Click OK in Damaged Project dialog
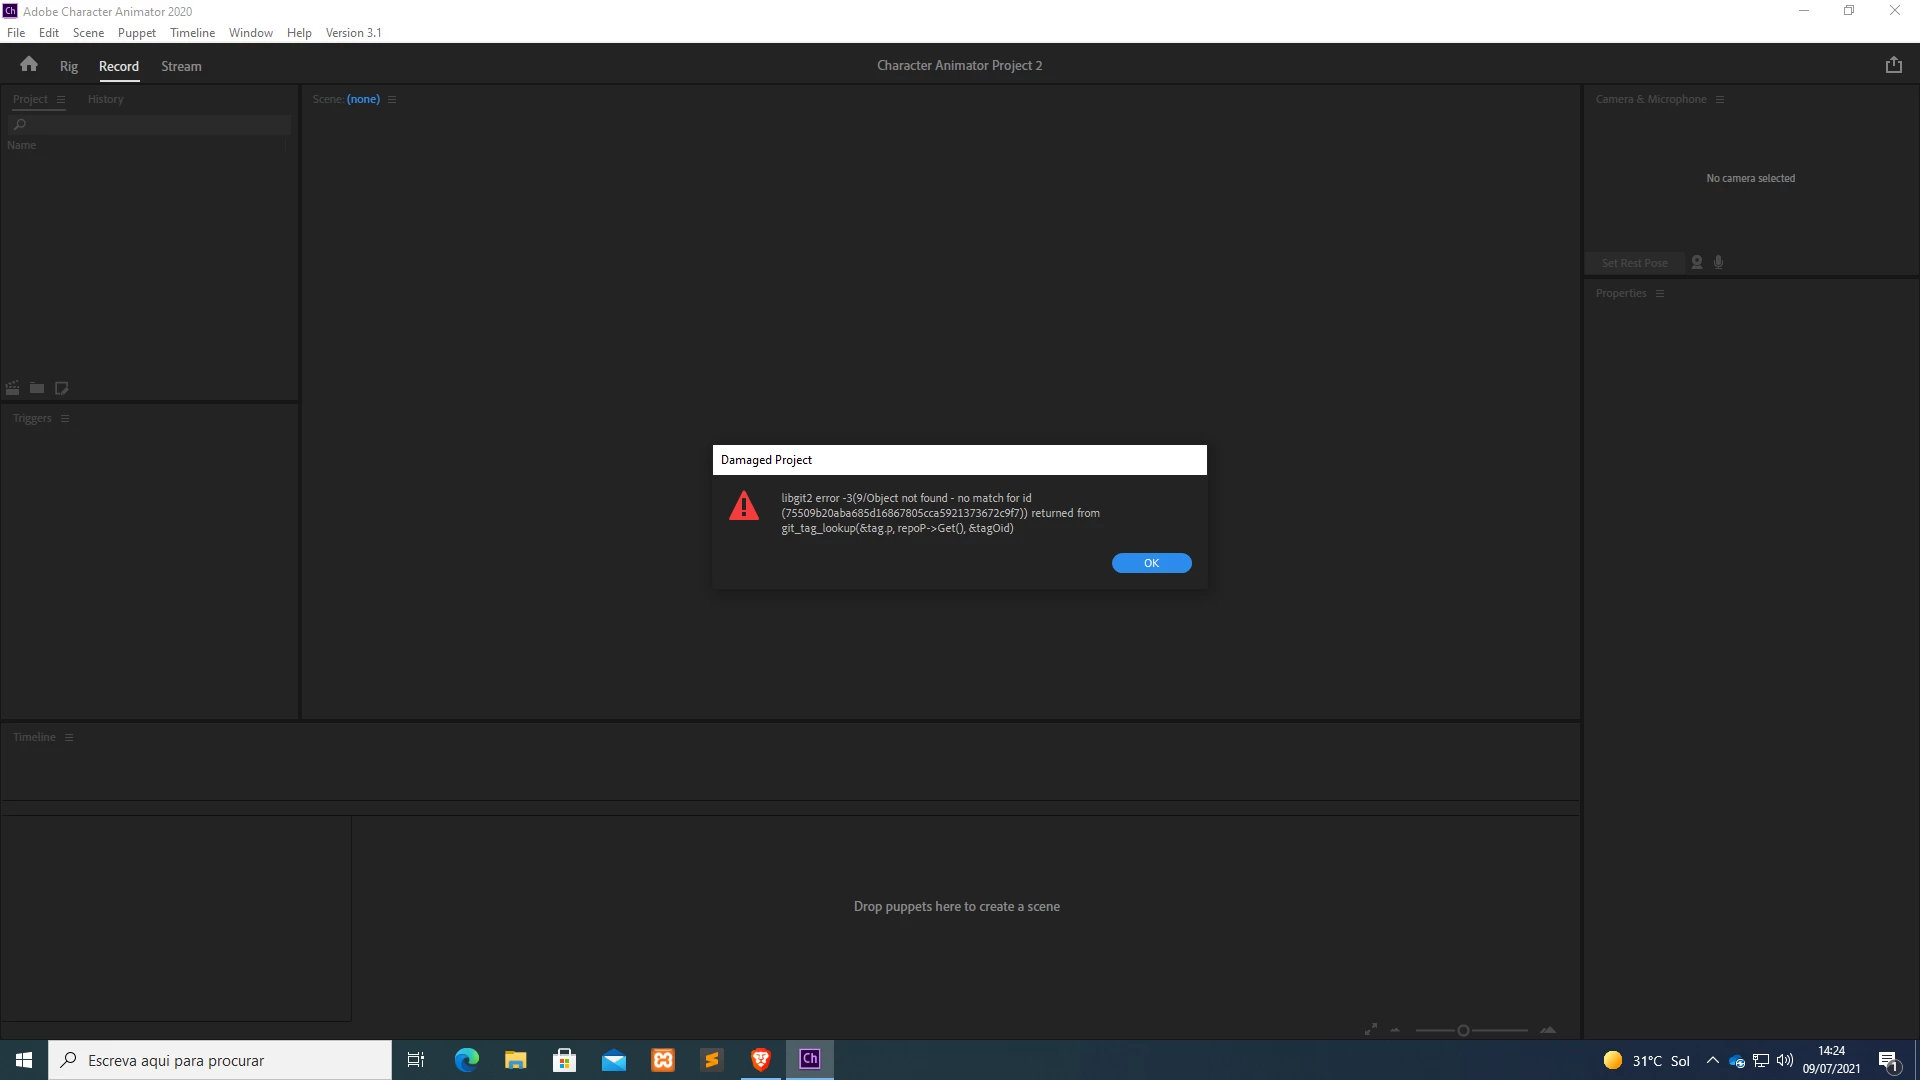 tap(1151, 563)
